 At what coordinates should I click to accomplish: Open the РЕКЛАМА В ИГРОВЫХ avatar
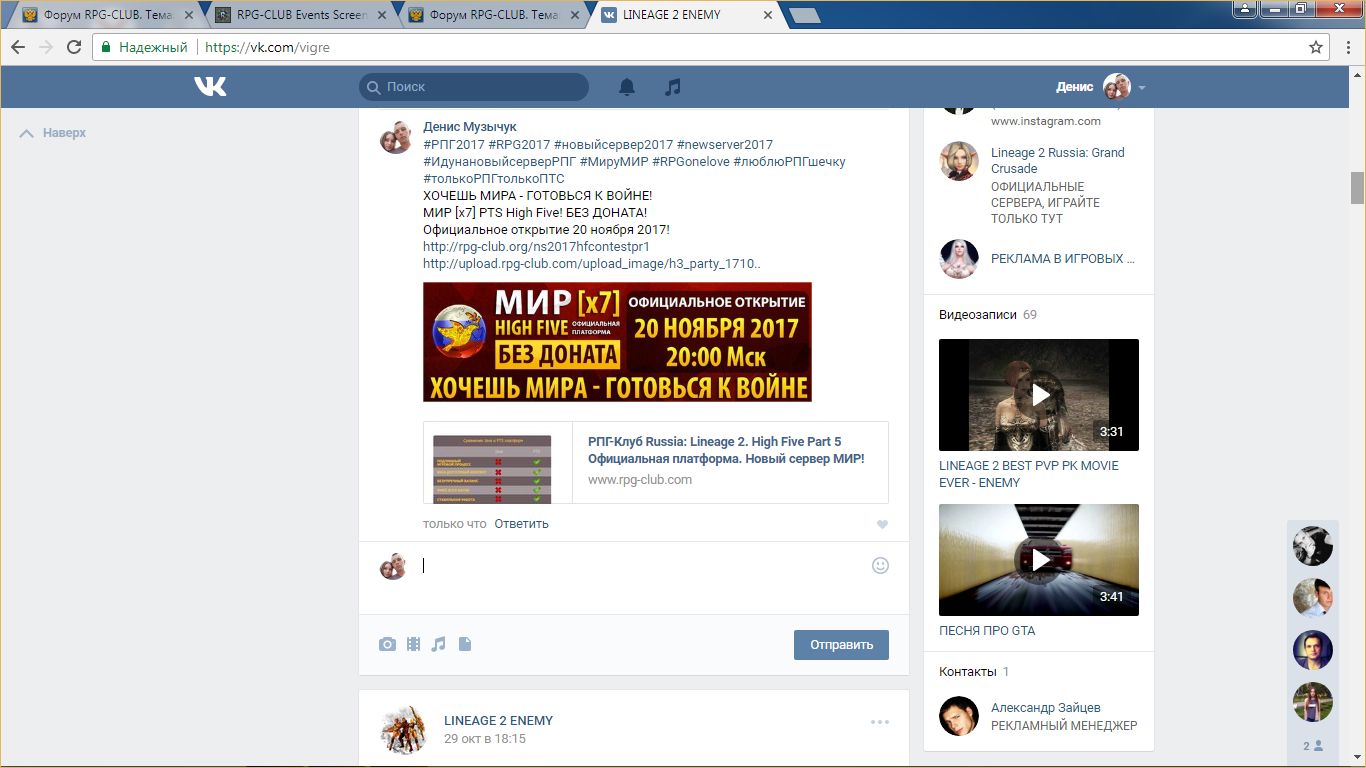point(959,259)
